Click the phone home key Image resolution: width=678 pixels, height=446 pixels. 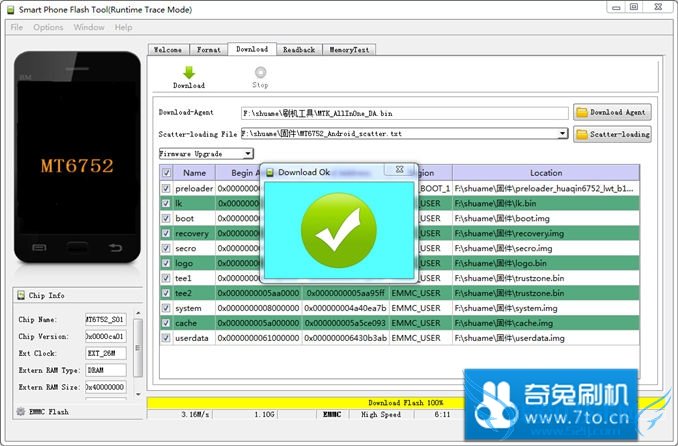pyautogui.click(x=77, y=247)
